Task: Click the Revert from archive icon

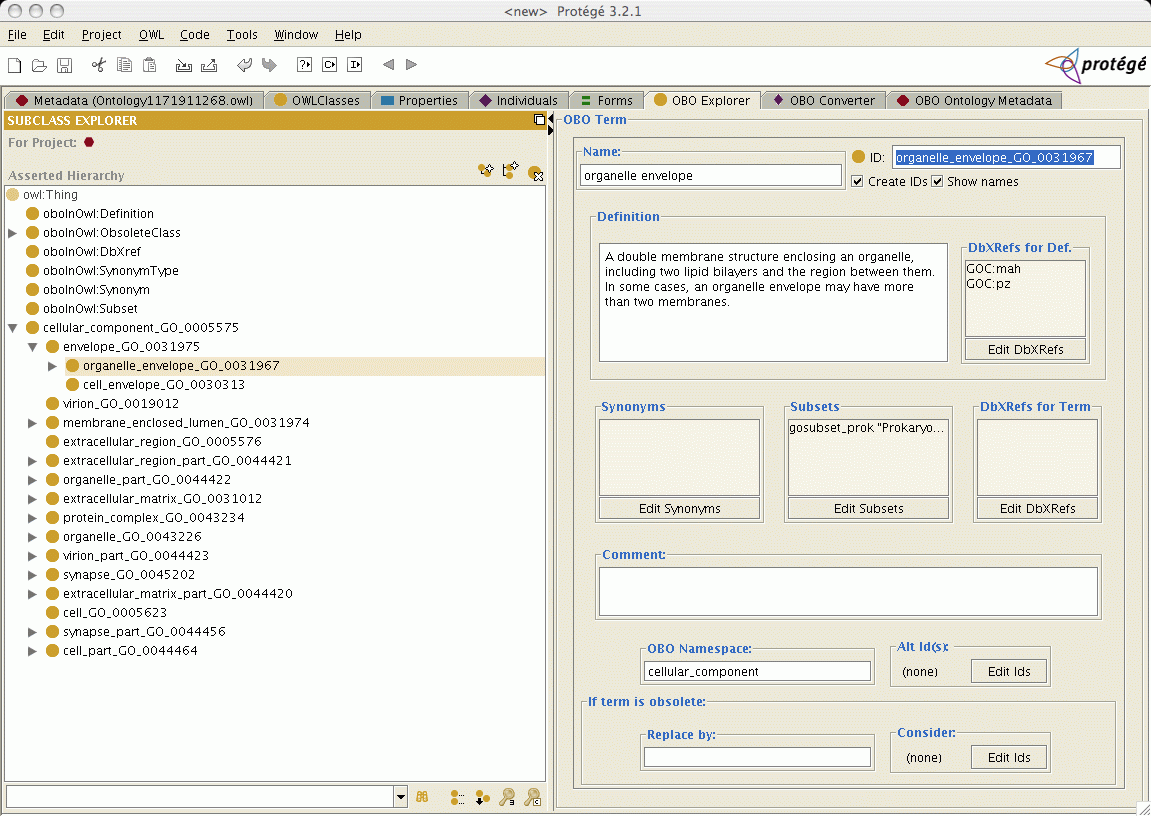Action: [x=209, y=65]
